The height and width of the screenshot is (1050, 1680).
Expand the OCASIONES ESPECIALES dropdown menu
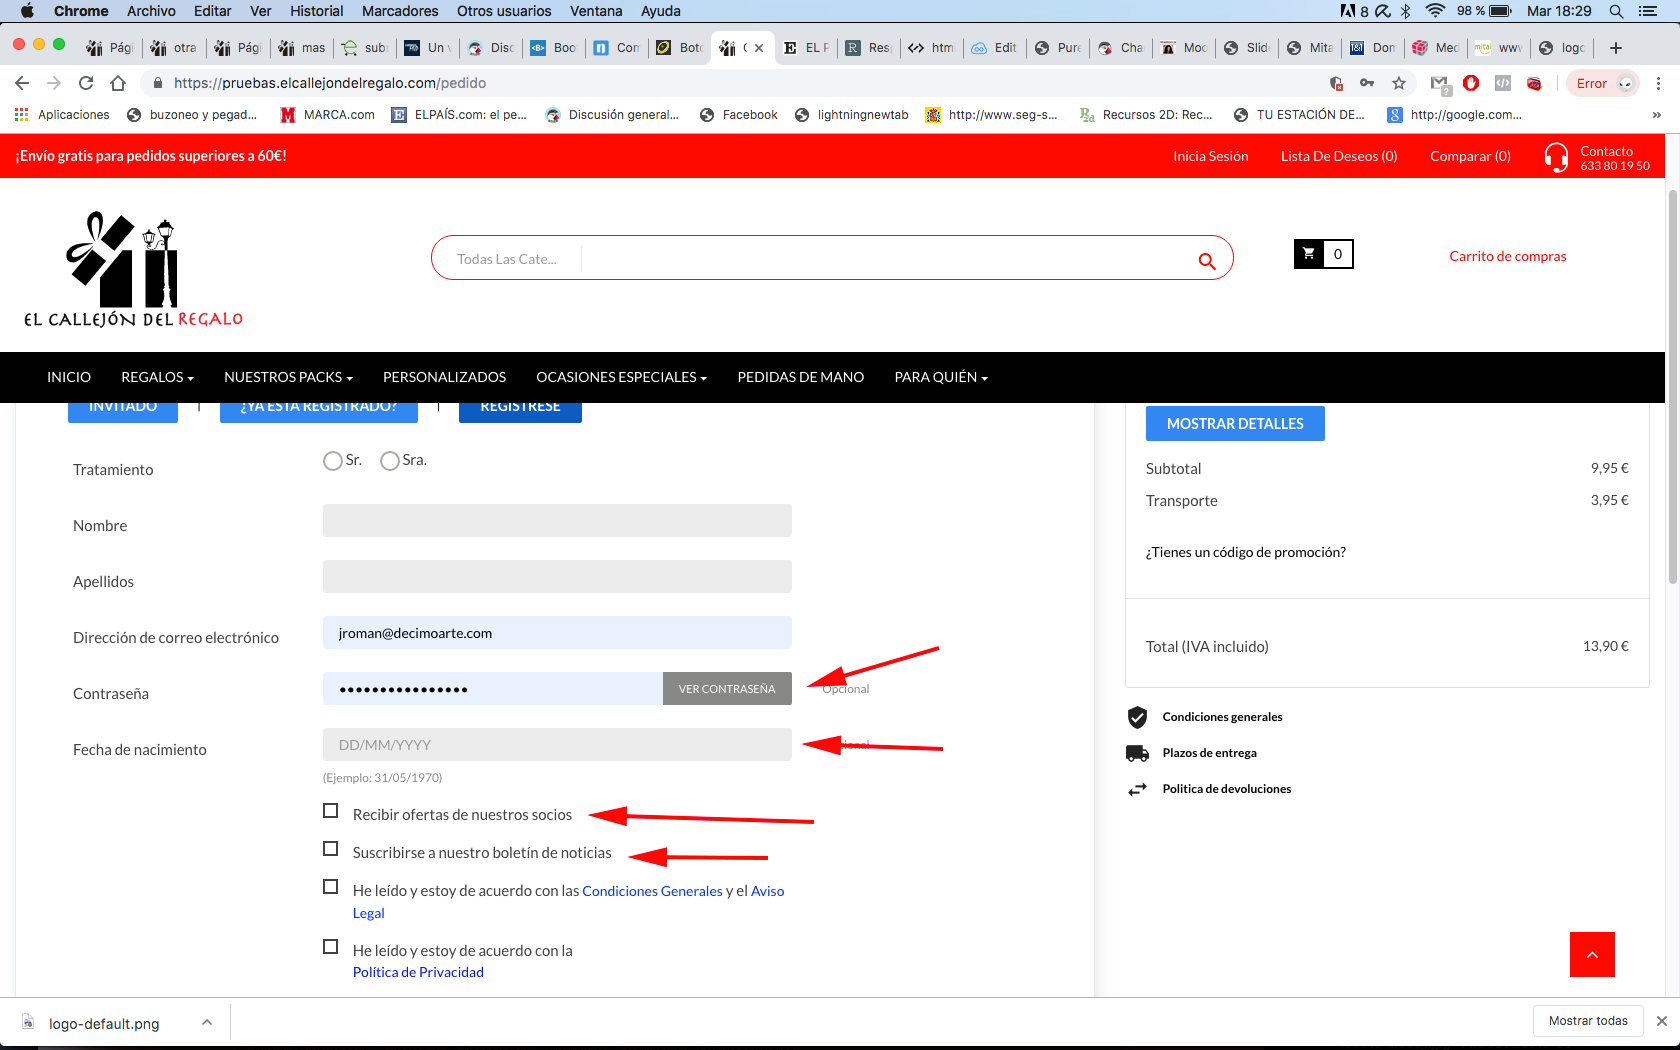pos(621,377)
